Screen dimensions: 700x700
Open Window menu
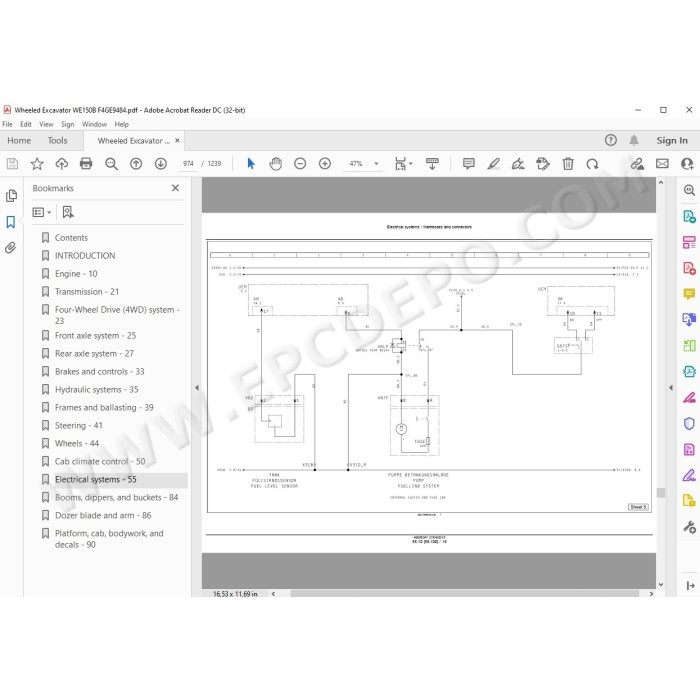coord(94,124)
